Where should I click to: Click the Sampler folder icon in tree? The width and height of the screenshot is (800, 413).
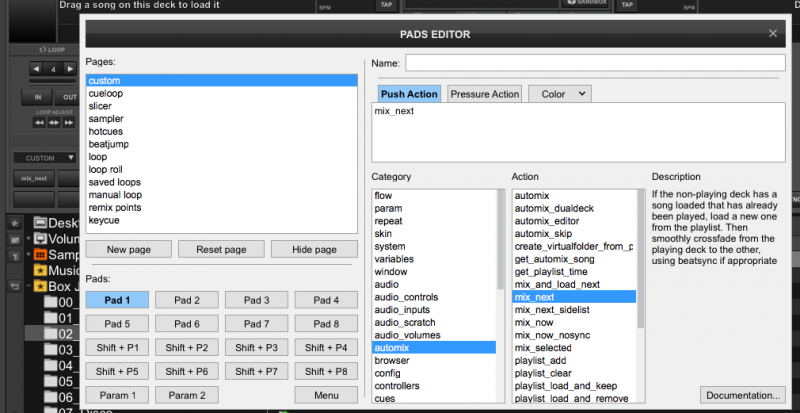40,255
